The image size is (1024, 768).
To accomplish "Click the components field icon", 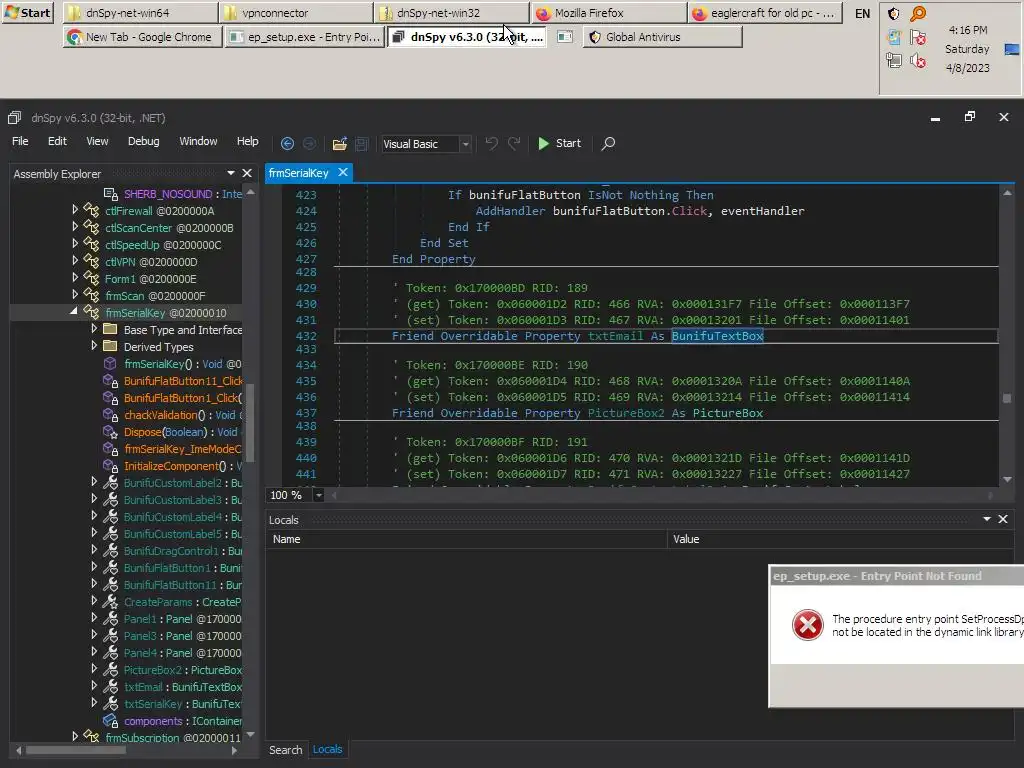I will (x=110, y=720).
